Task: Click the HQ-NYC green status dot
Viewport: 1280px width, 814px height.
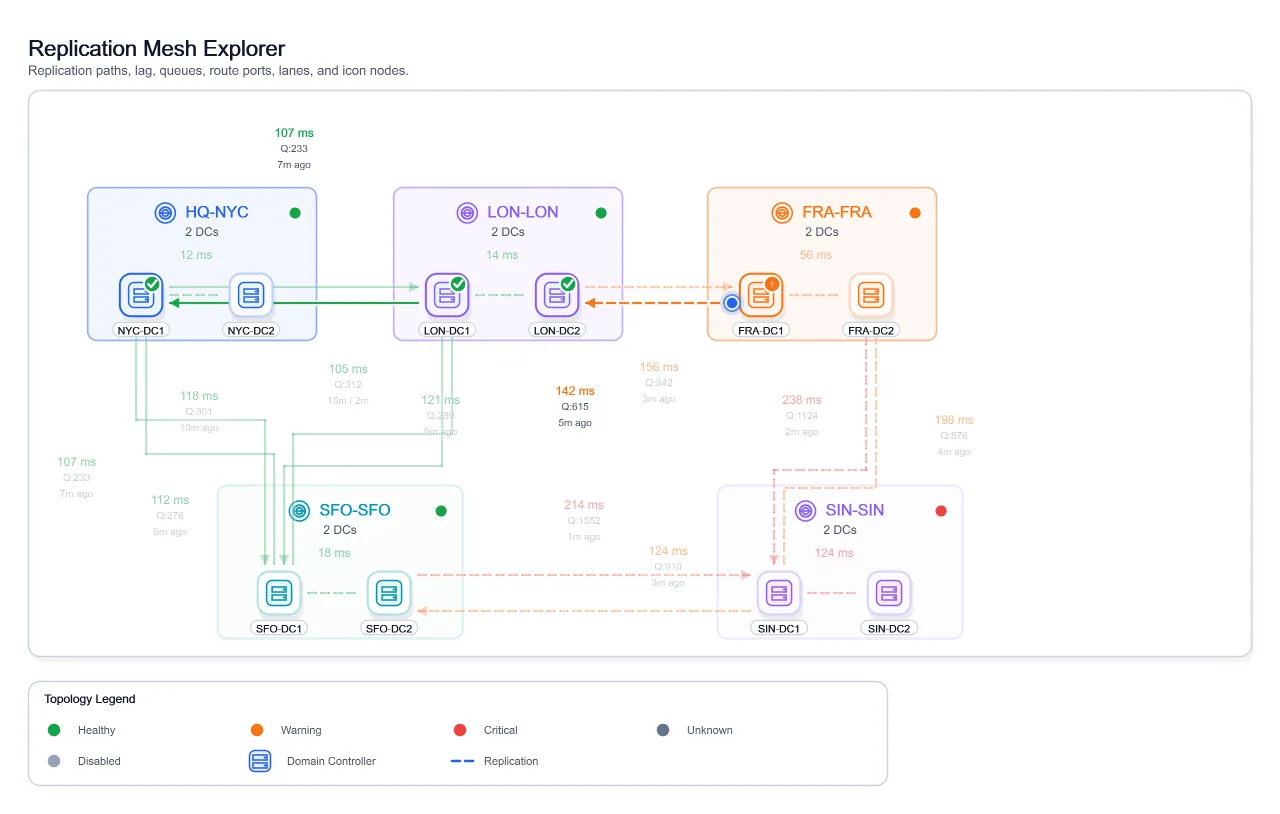Action: 295,213
